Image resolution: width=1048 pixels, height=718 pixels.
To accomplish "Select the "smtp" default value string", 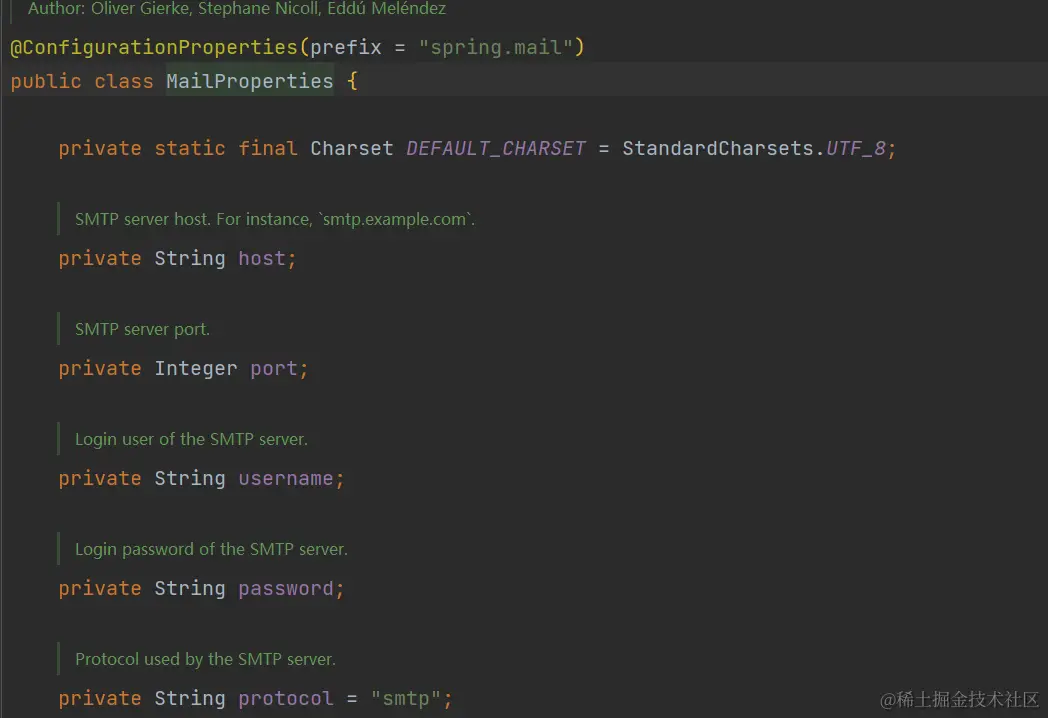I will pyautogui.click(x=406, y=699).
